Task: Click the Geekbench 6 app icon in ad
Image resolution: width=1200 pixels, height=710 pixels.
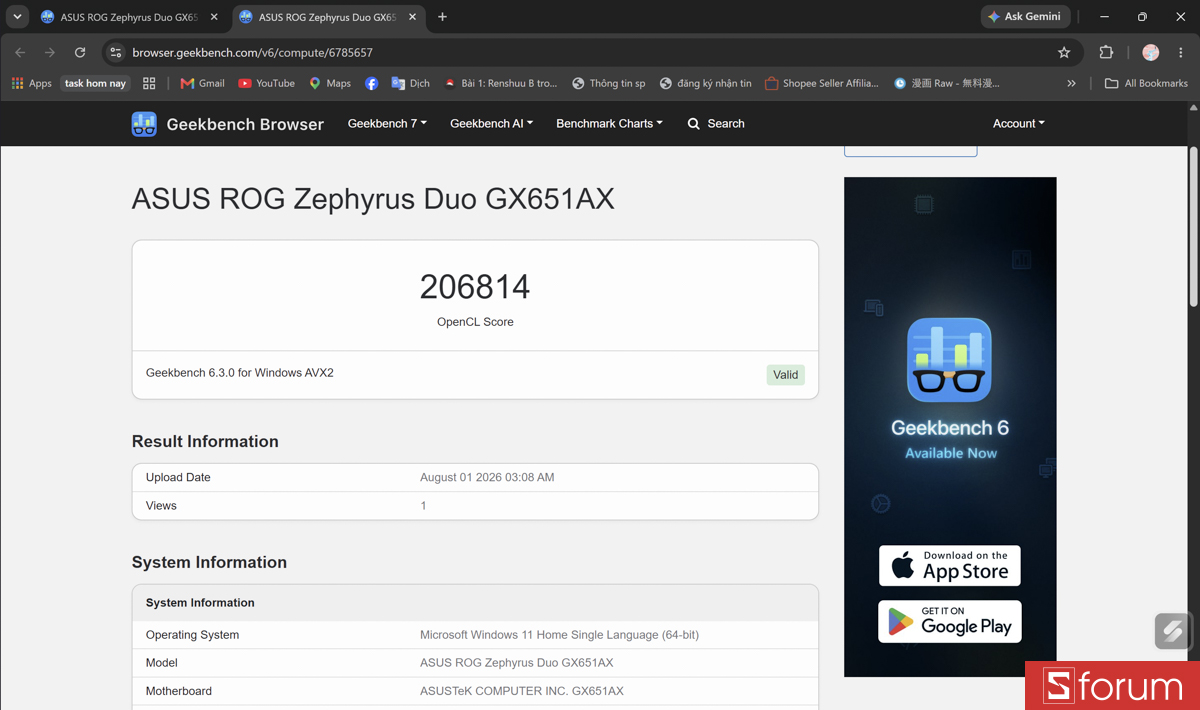Action: tap(949, 360)
